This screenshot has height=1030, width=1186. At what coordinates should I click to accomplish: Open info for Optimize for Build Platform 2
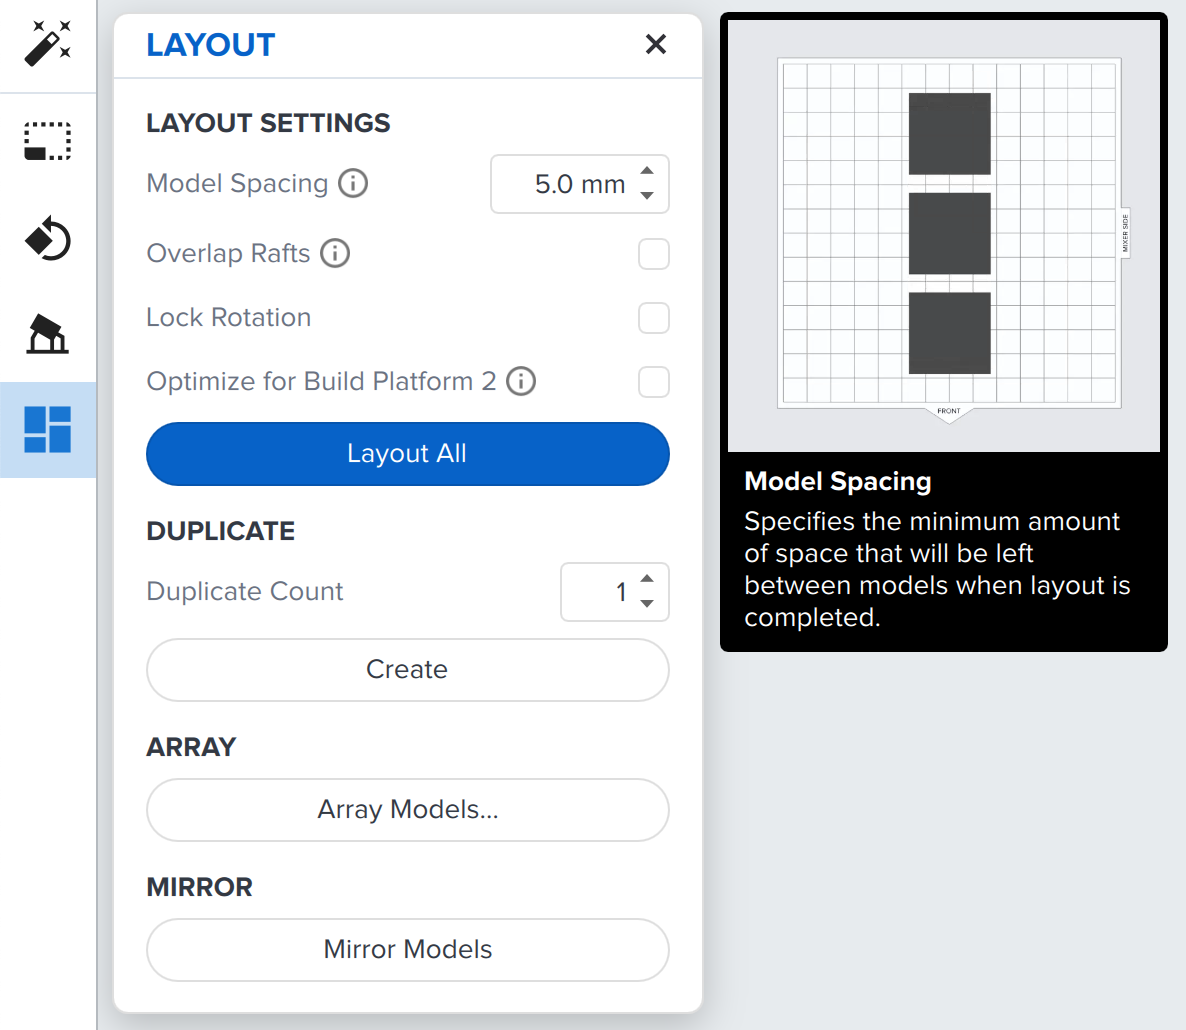(521, 381)
